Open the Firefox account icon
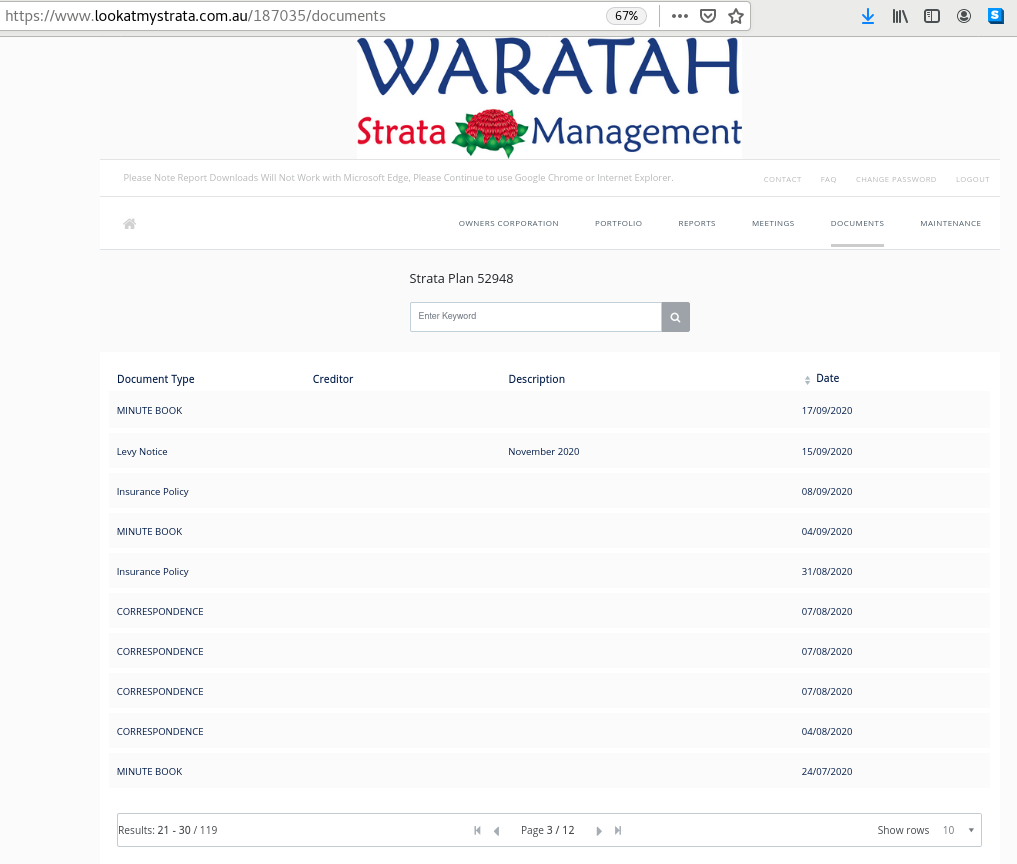This screenshot has width=1017, height=864. tap(964, 16)
